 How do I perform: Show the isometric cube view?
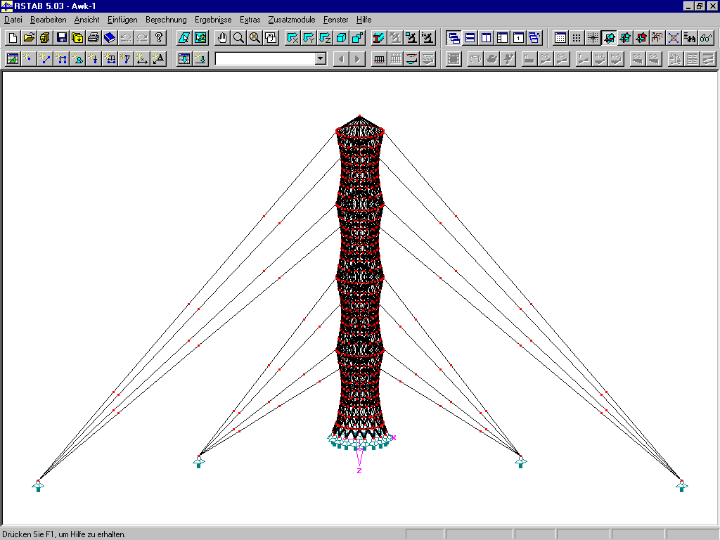[341, 38]
